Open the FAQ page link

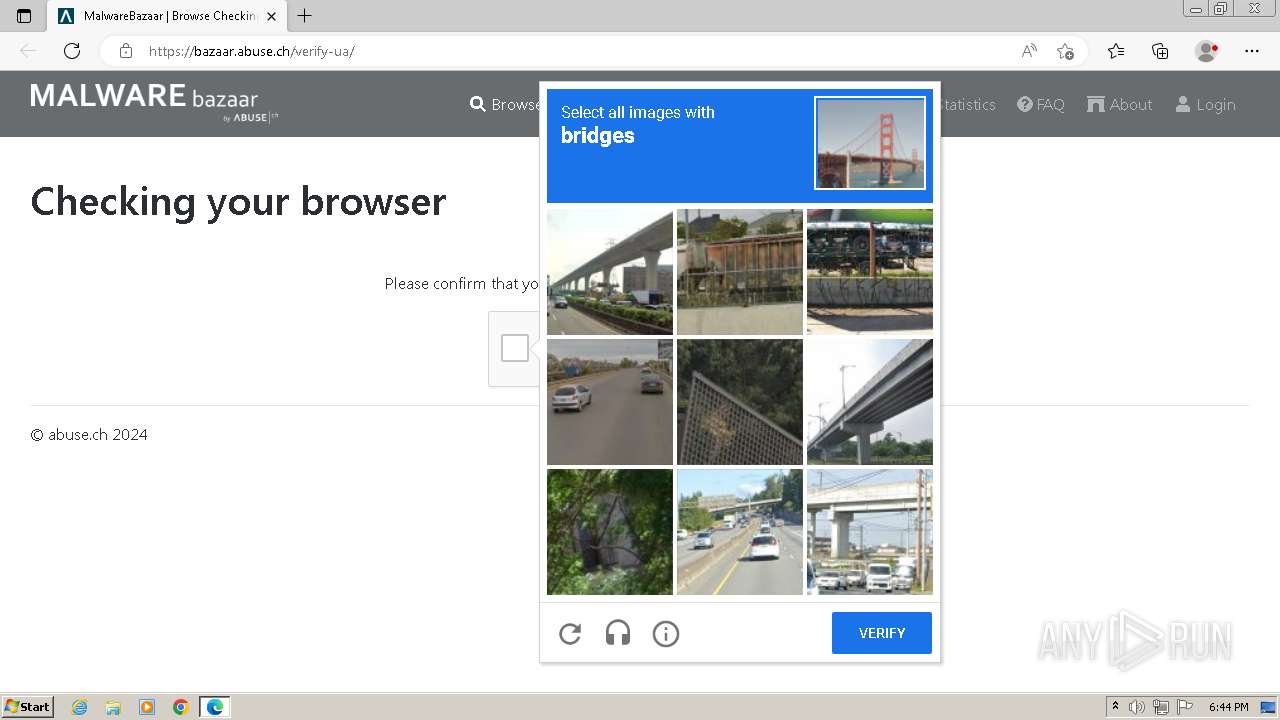pos(1041,104)
